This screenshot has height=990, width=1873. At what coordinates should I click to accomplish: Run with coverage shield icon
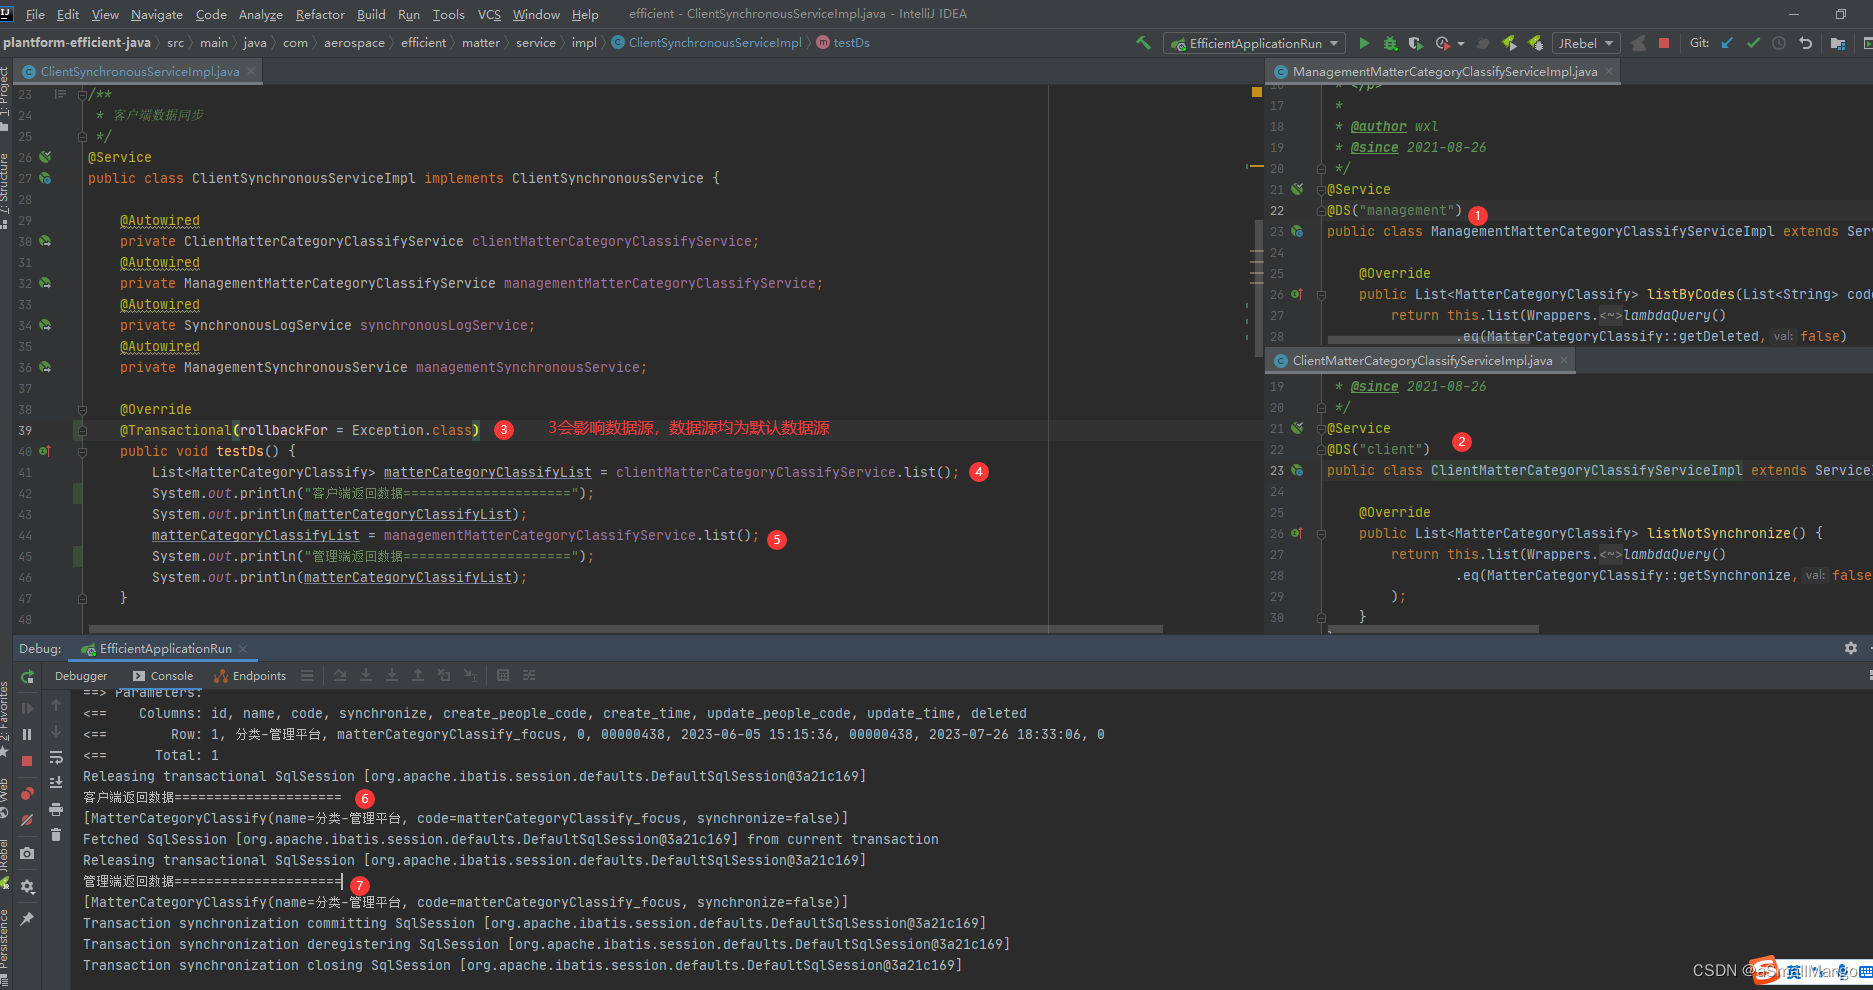[x=1415, y=43]
